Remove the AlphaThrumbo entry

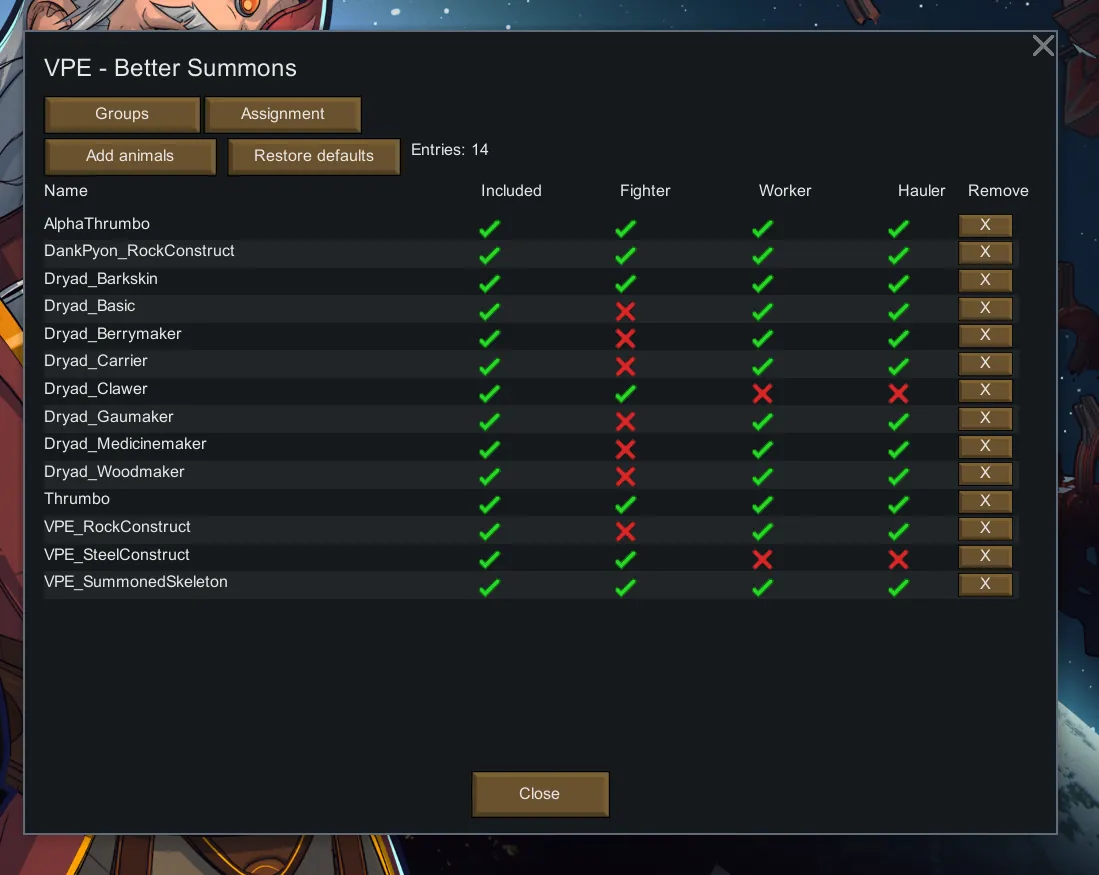(985, 226)
